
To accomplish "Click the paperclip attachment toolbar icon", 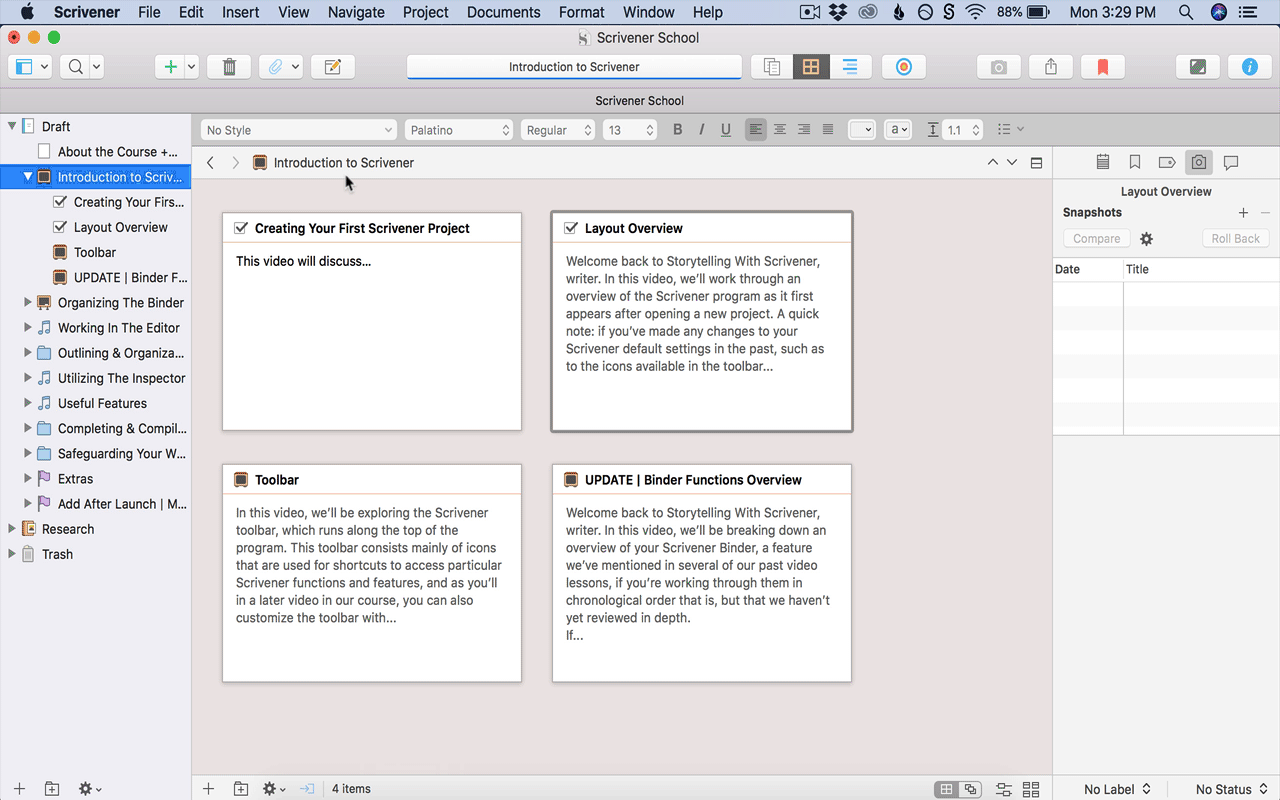I will [x=275, y=67].
